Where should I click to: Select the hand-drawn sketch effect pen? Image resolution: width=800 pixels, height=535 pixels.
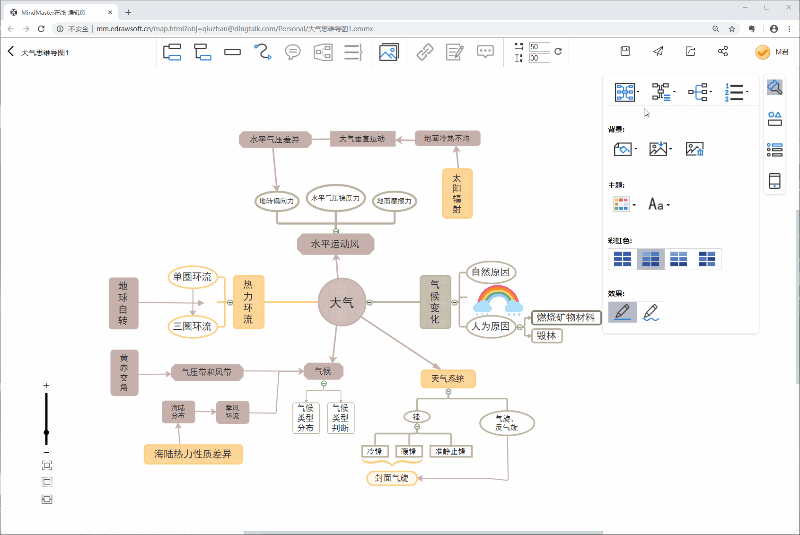(x=651, y=313)
